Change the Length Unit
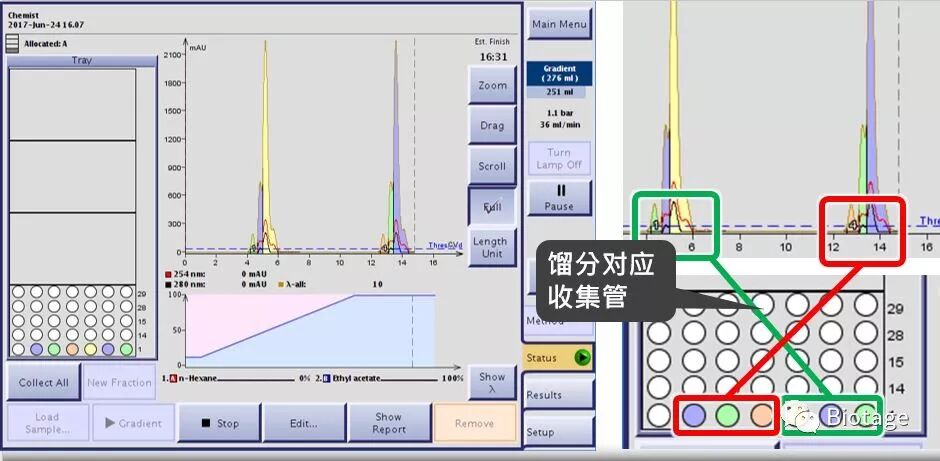The height and width of the screenshot is (461, 940). (x=492, y=247)
